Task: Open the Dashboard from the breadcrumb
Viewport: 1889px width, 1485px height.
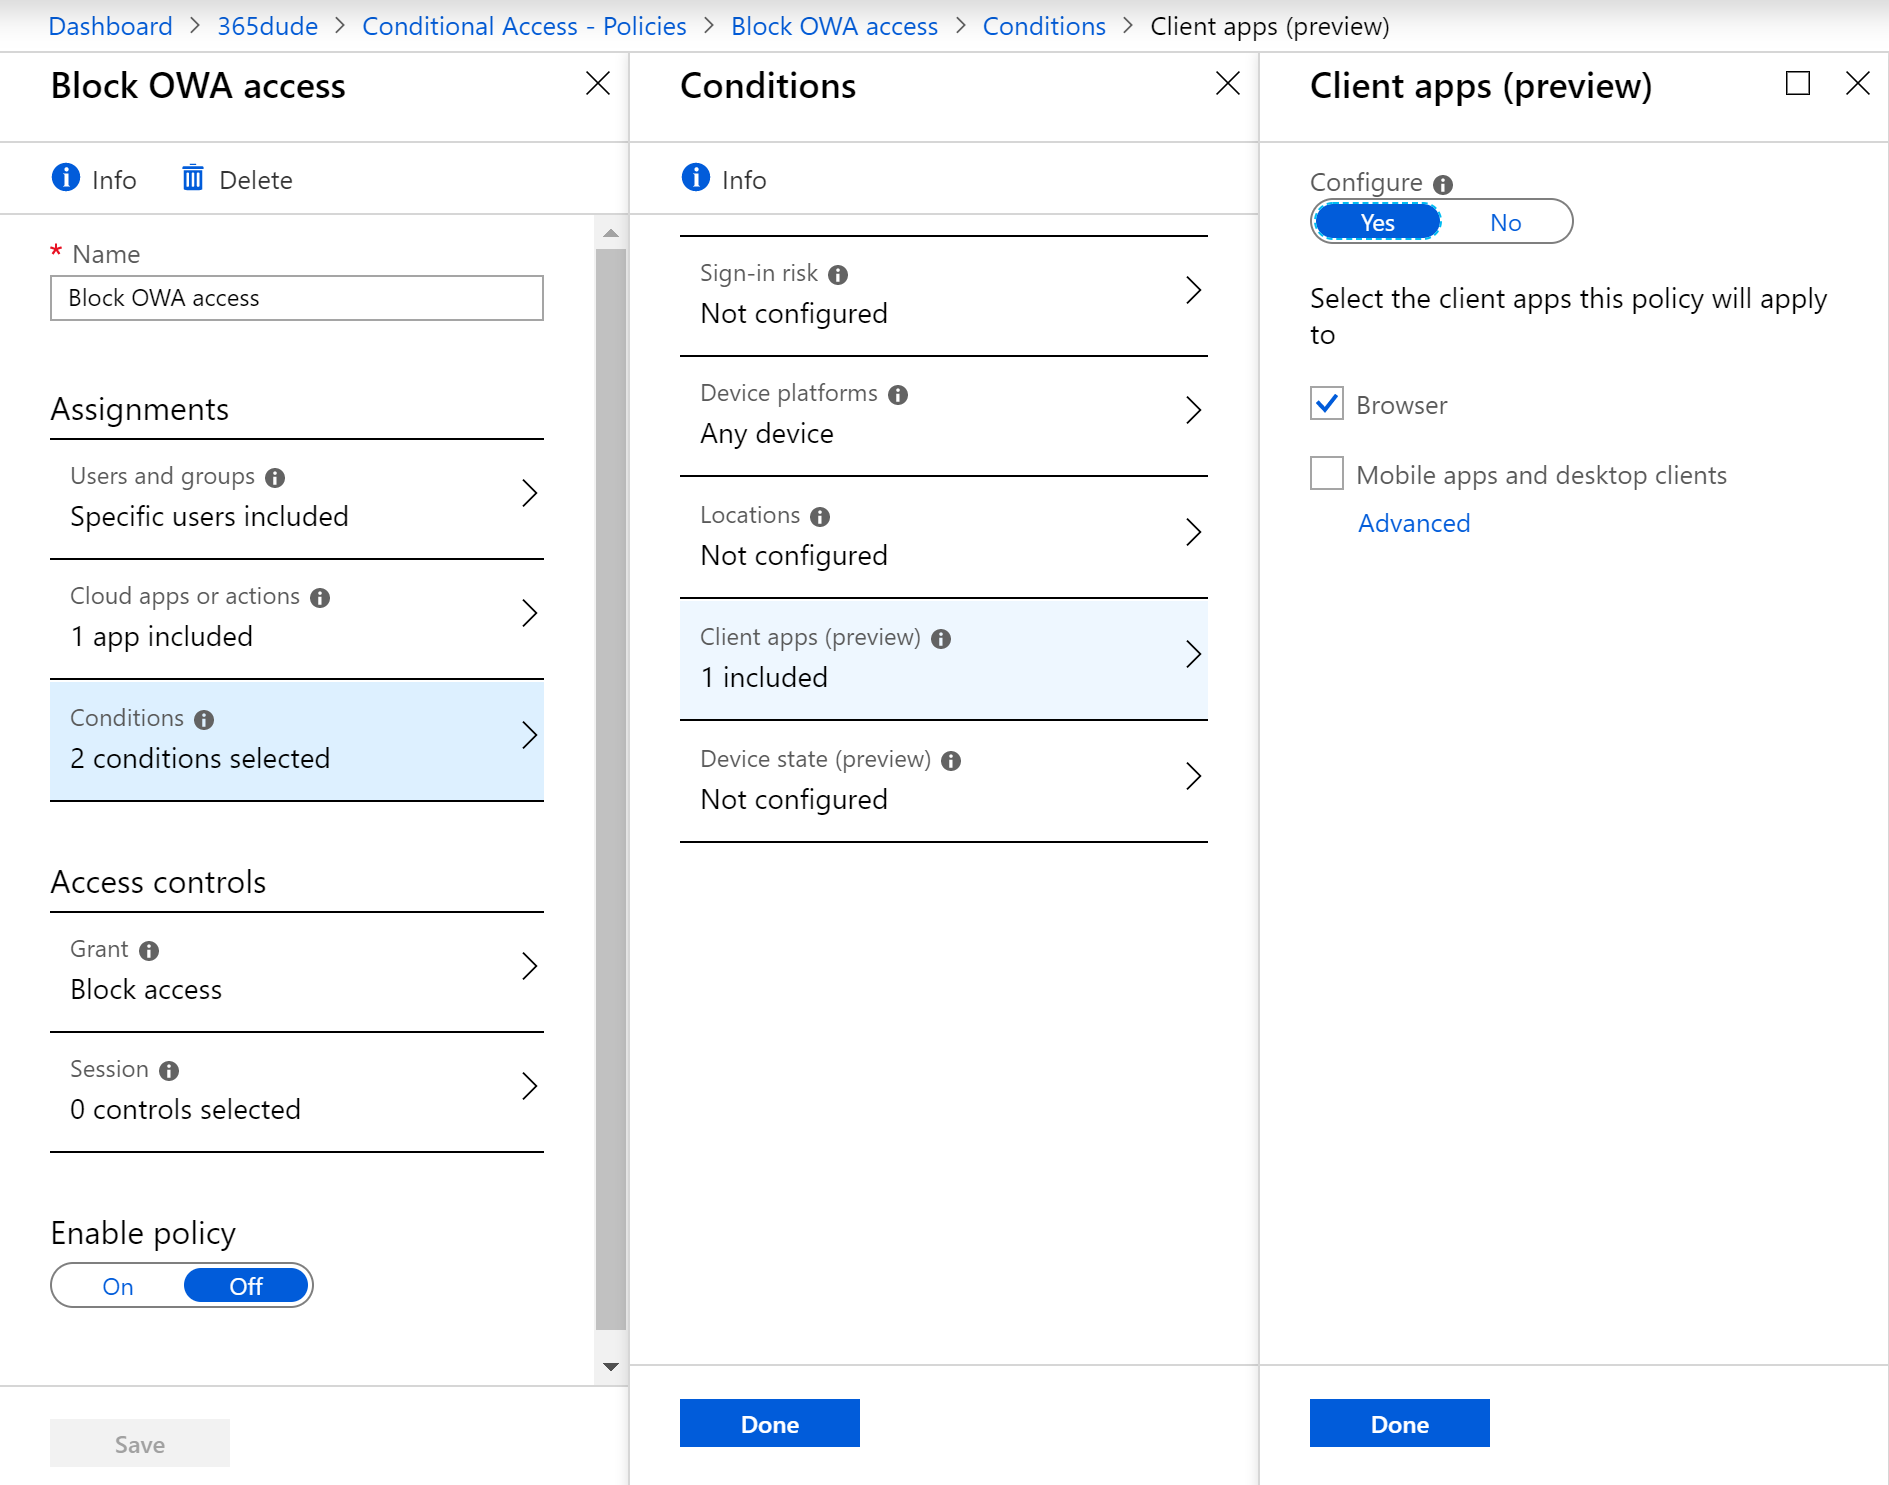Action: click(x=110, y=25)
